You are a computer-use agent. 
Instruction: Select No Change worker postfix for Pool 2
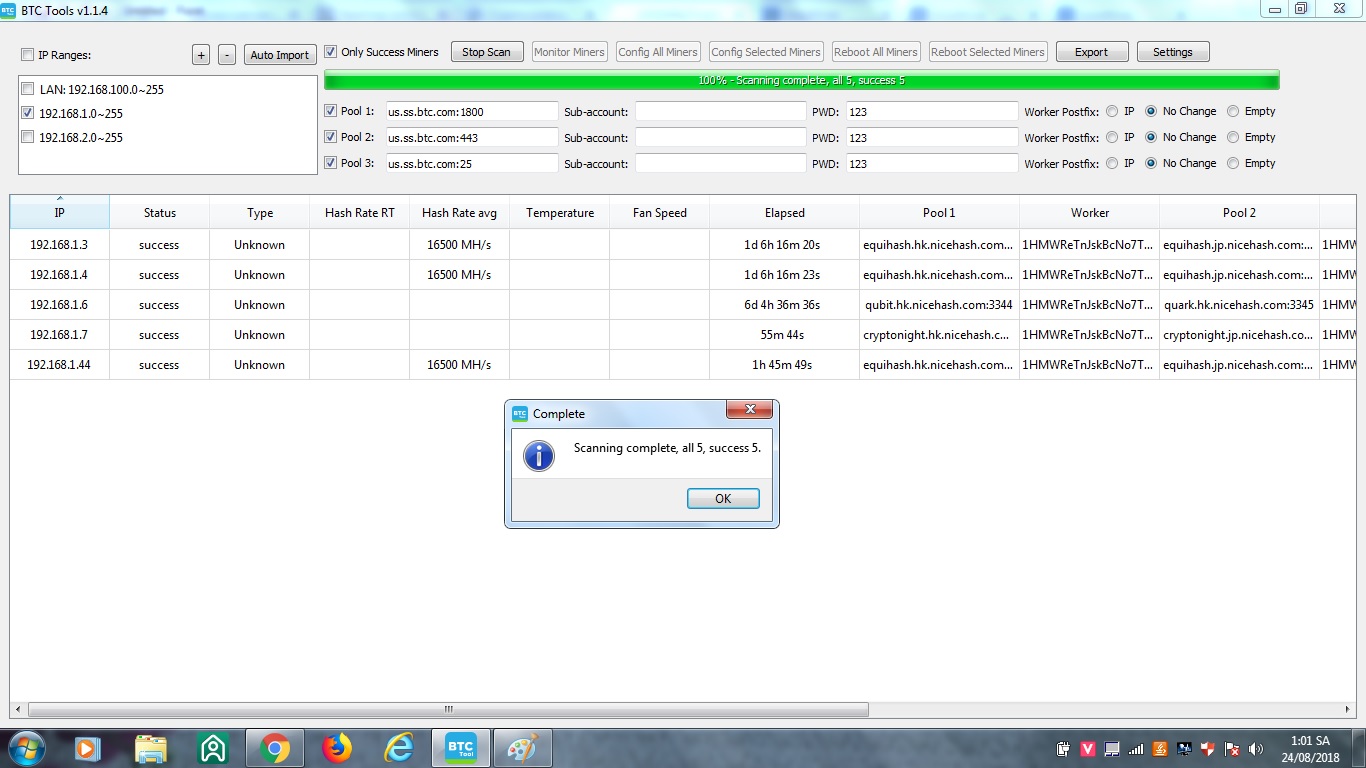point(1150,137)
